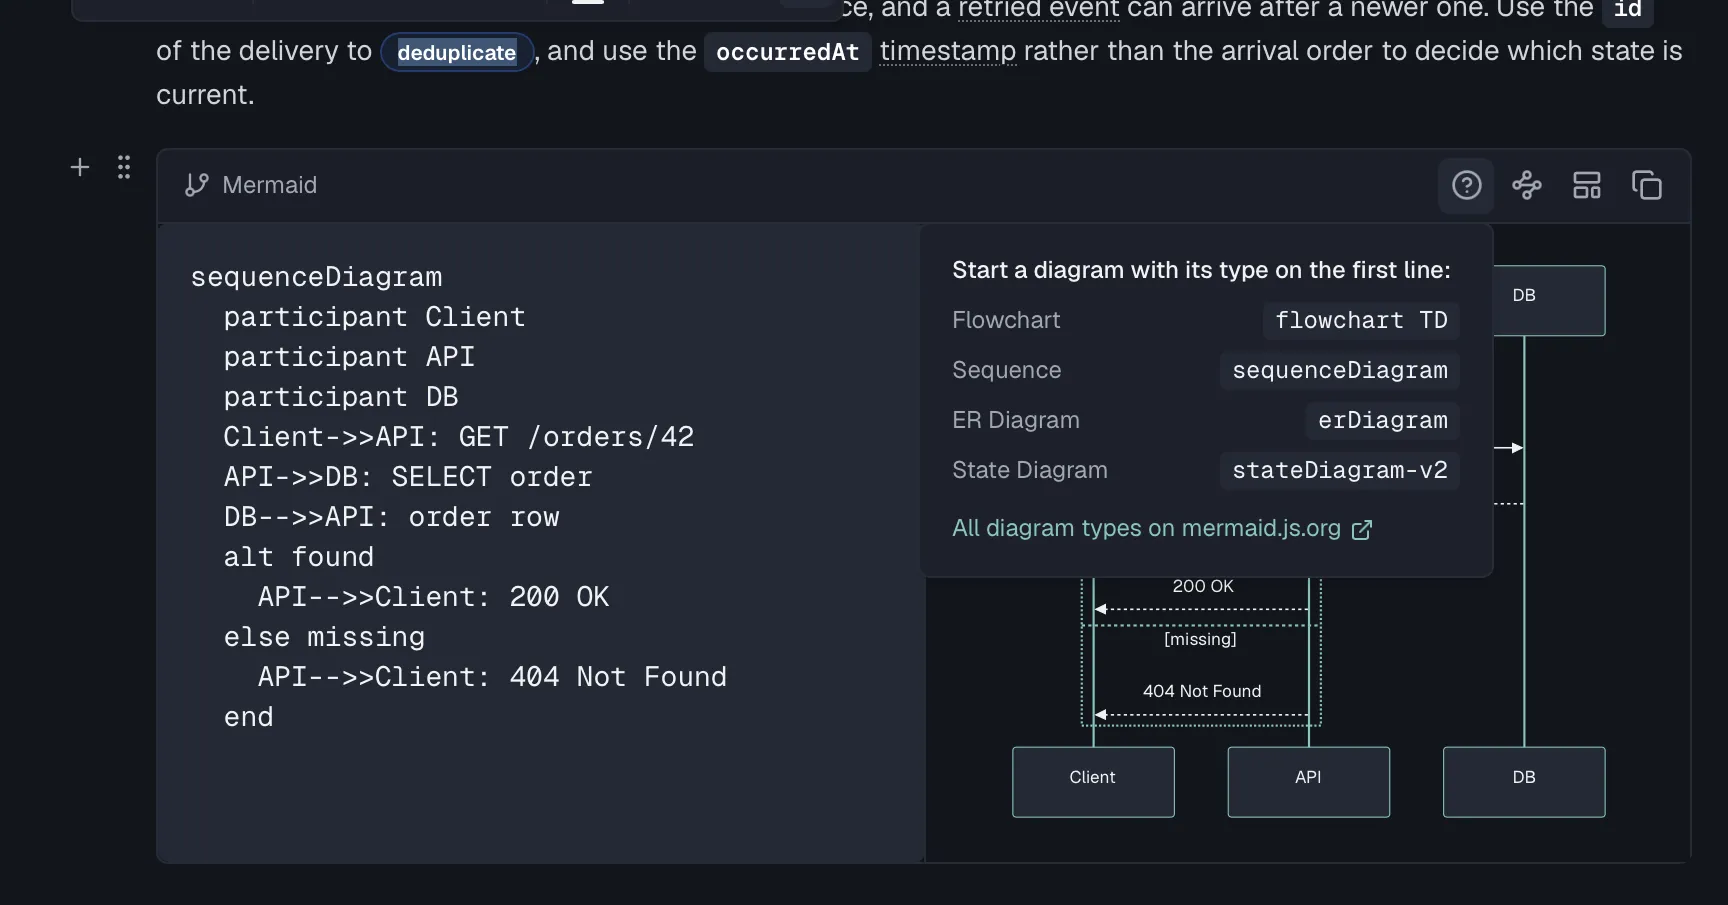
Task: Copy the Mermaid code with the copy icon
Action: (x=1646, y=185)
